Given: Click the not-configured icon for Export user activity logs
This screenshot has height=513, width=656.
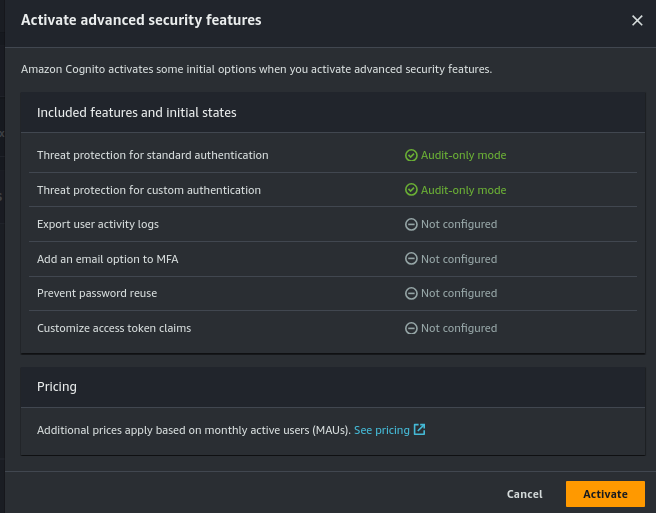Looking at the screenshot, I should [x=411, y=225].
